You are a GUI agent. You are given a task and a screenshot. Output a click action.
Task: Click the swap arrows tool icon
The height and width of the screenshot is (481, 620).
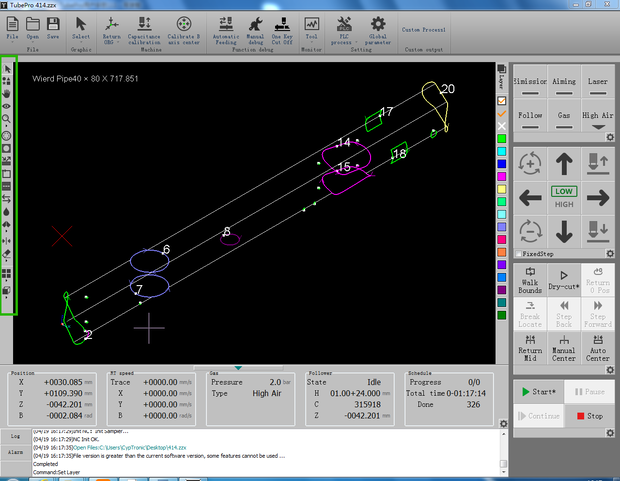coord(6,199)
